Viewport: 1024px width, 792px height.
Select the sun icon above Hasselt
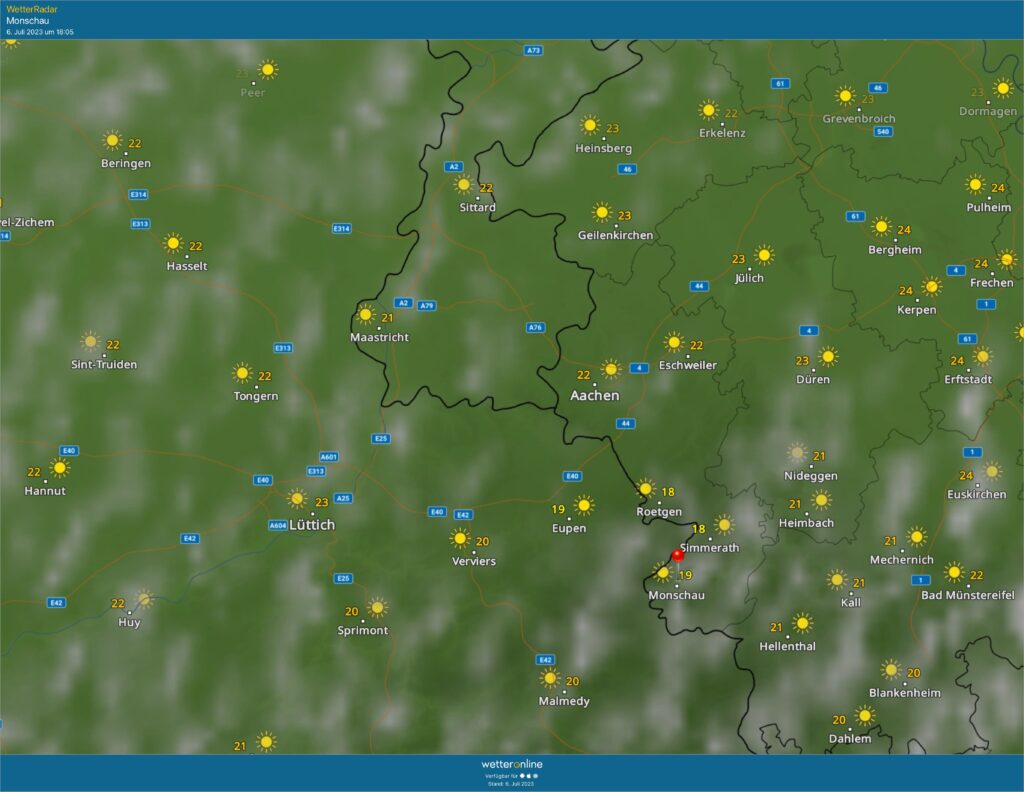click(173, 244)
